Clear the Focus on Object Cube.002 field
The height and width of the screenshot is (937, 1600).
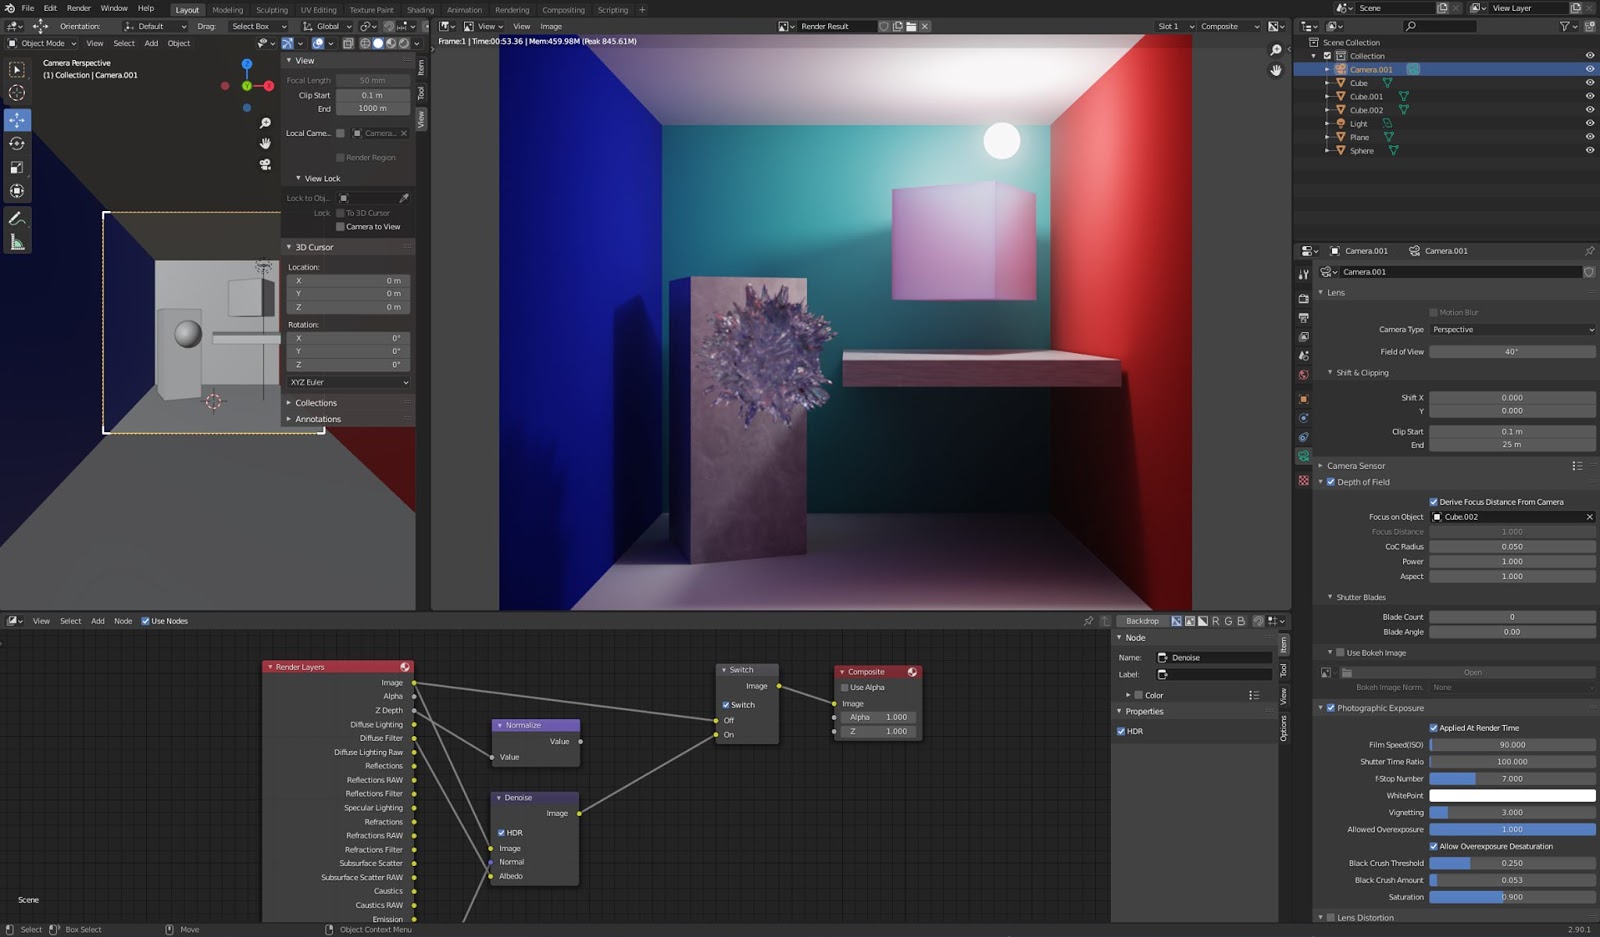(1589, 517)
